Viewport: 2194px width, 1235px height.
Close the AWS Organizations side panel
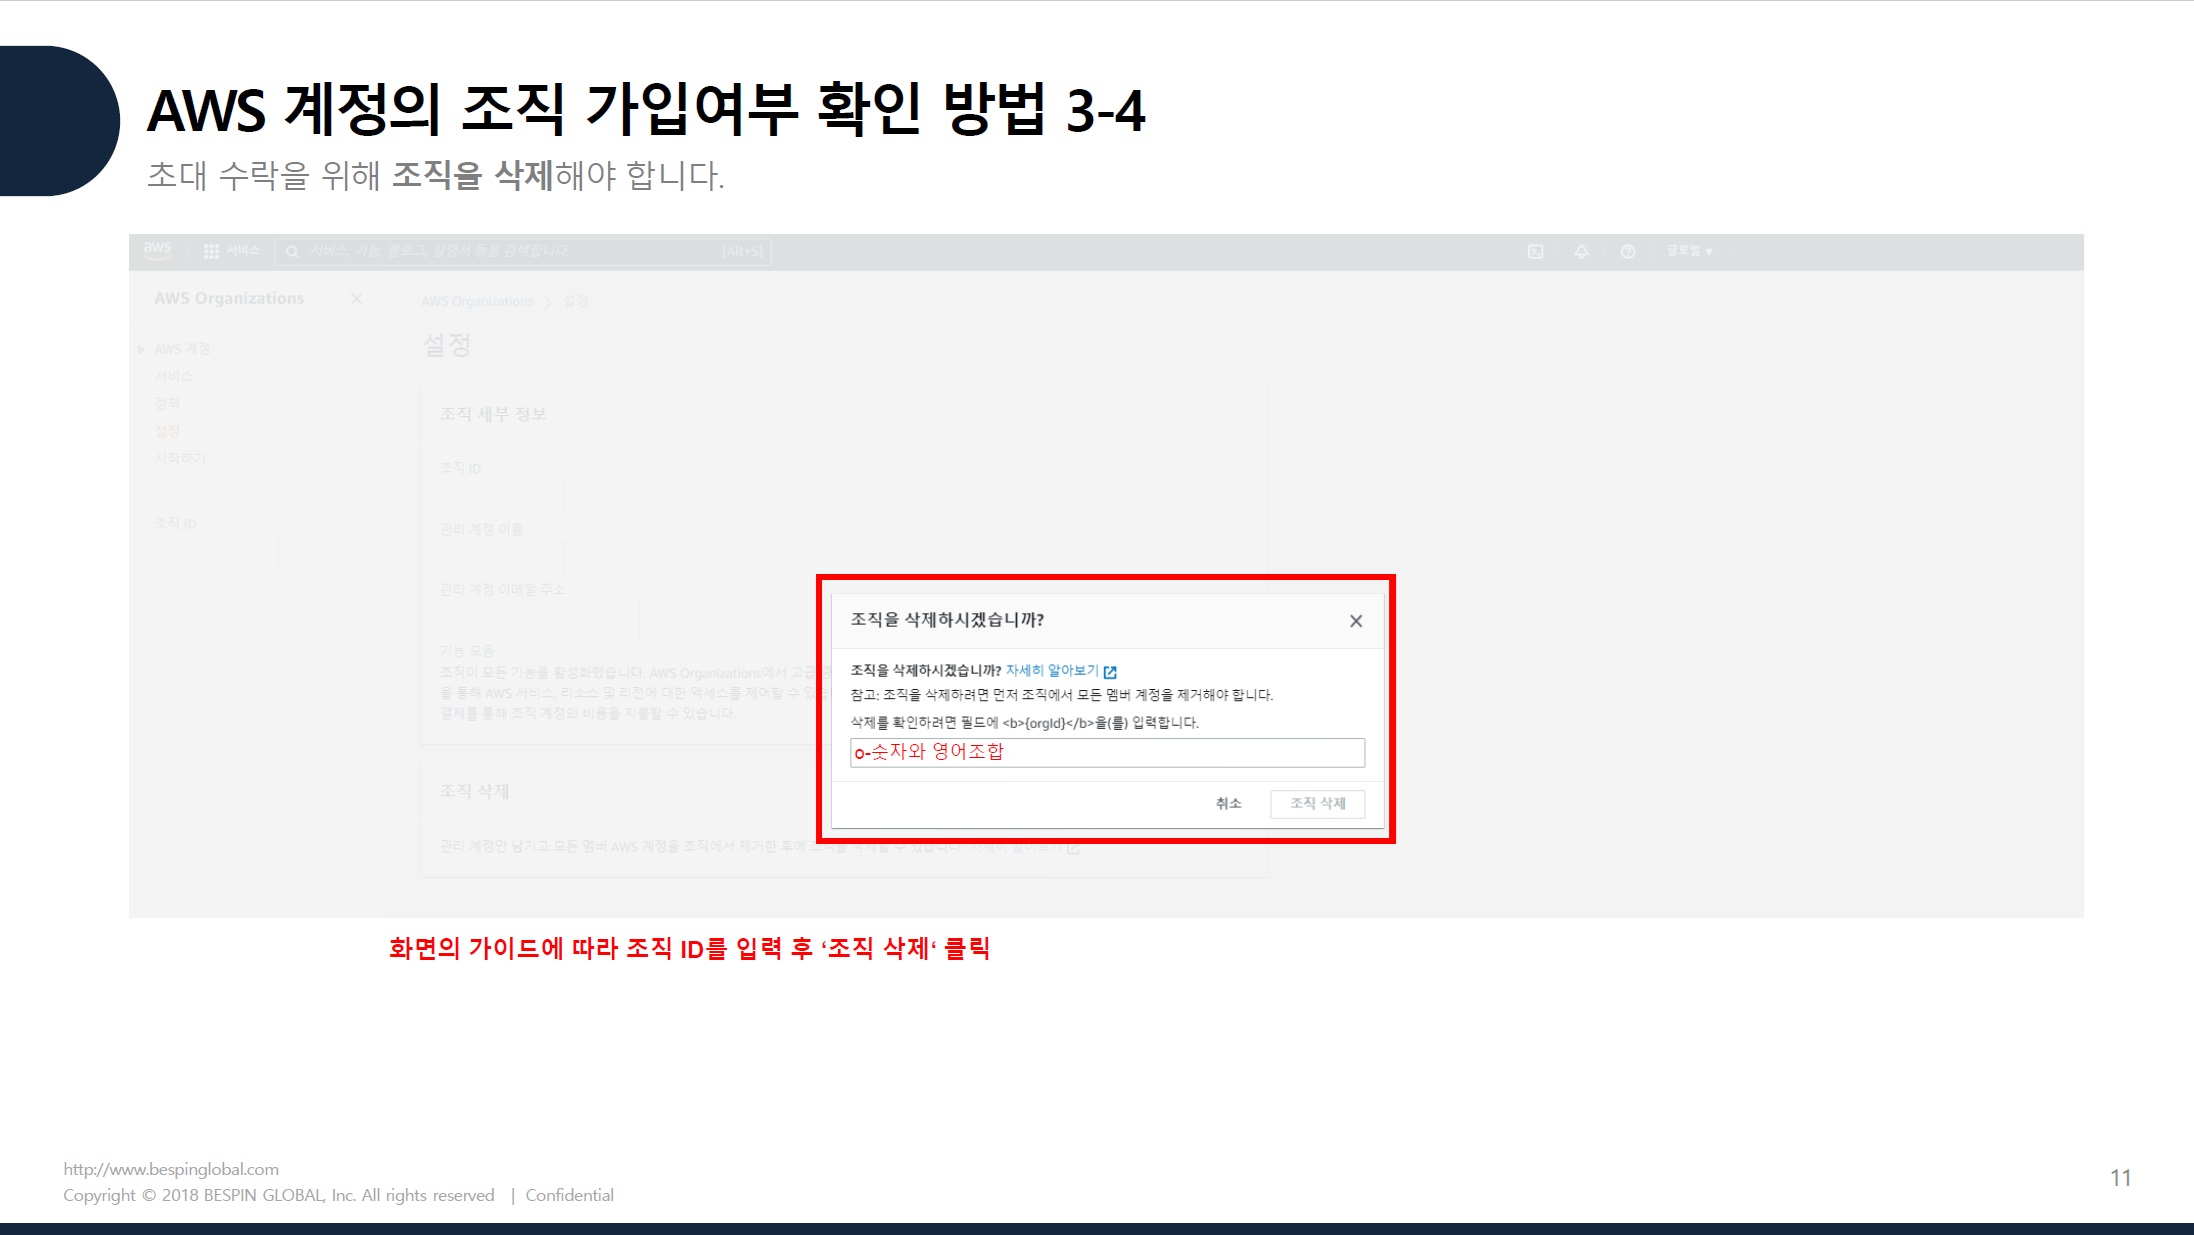coord(356,299)
